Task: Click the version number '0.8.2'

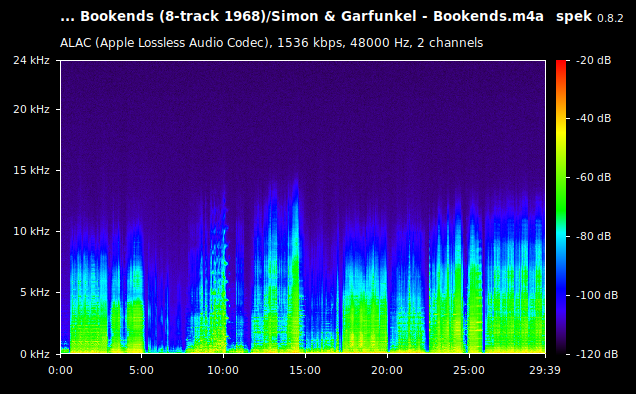Action: (x=610, y=18)
